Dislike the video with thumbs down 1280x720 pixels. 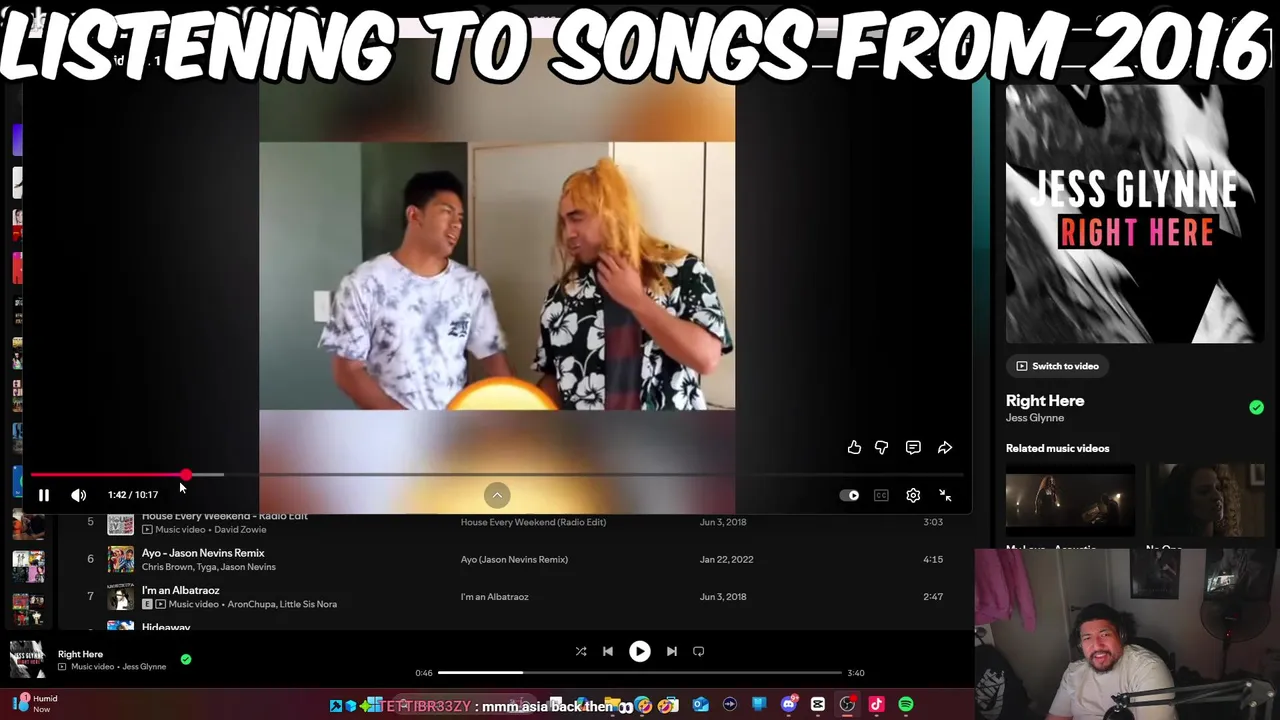[881, 448]
